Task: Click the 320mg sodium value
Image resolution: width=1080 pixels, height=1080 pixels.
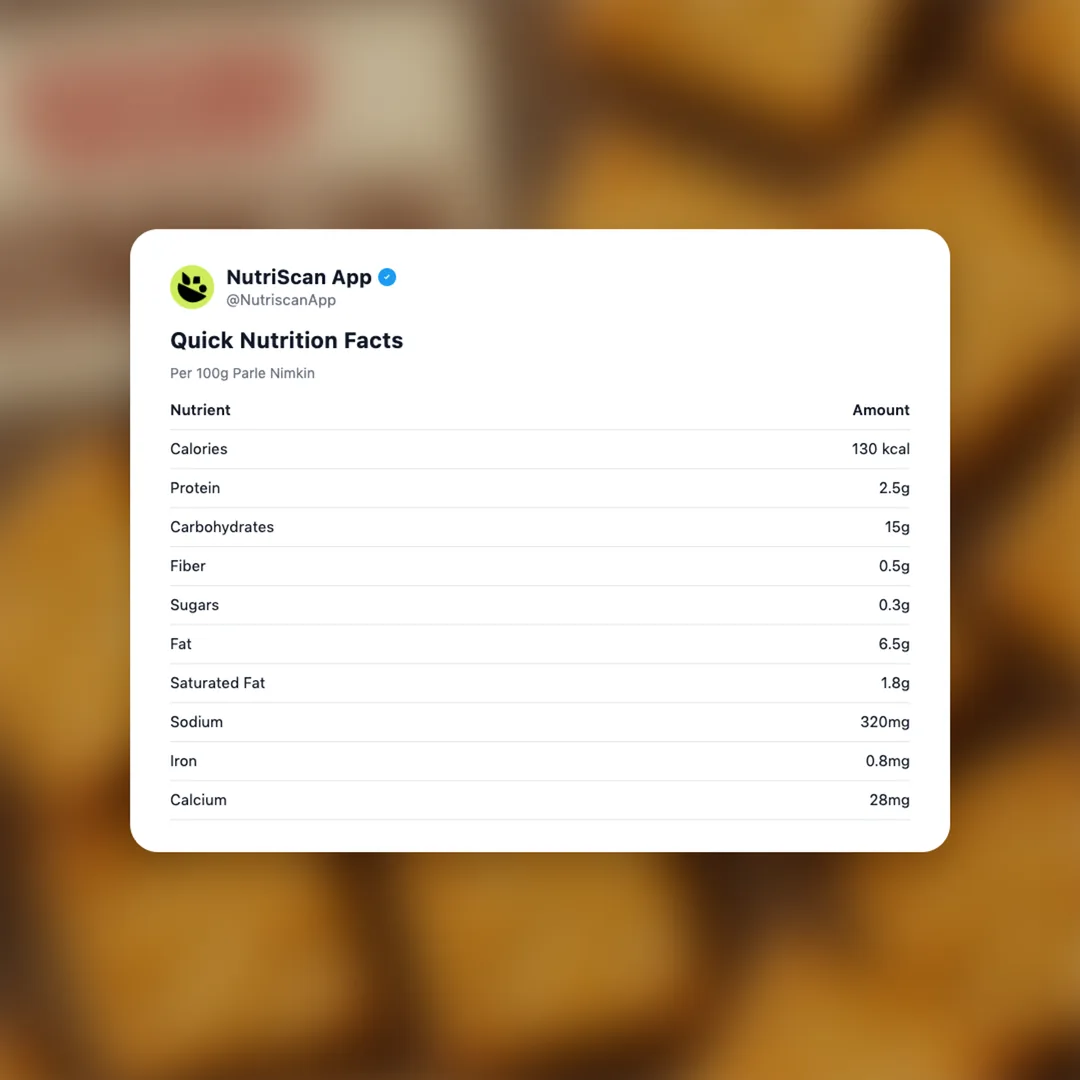Action: pyautogui.click(x=884, y=722)
